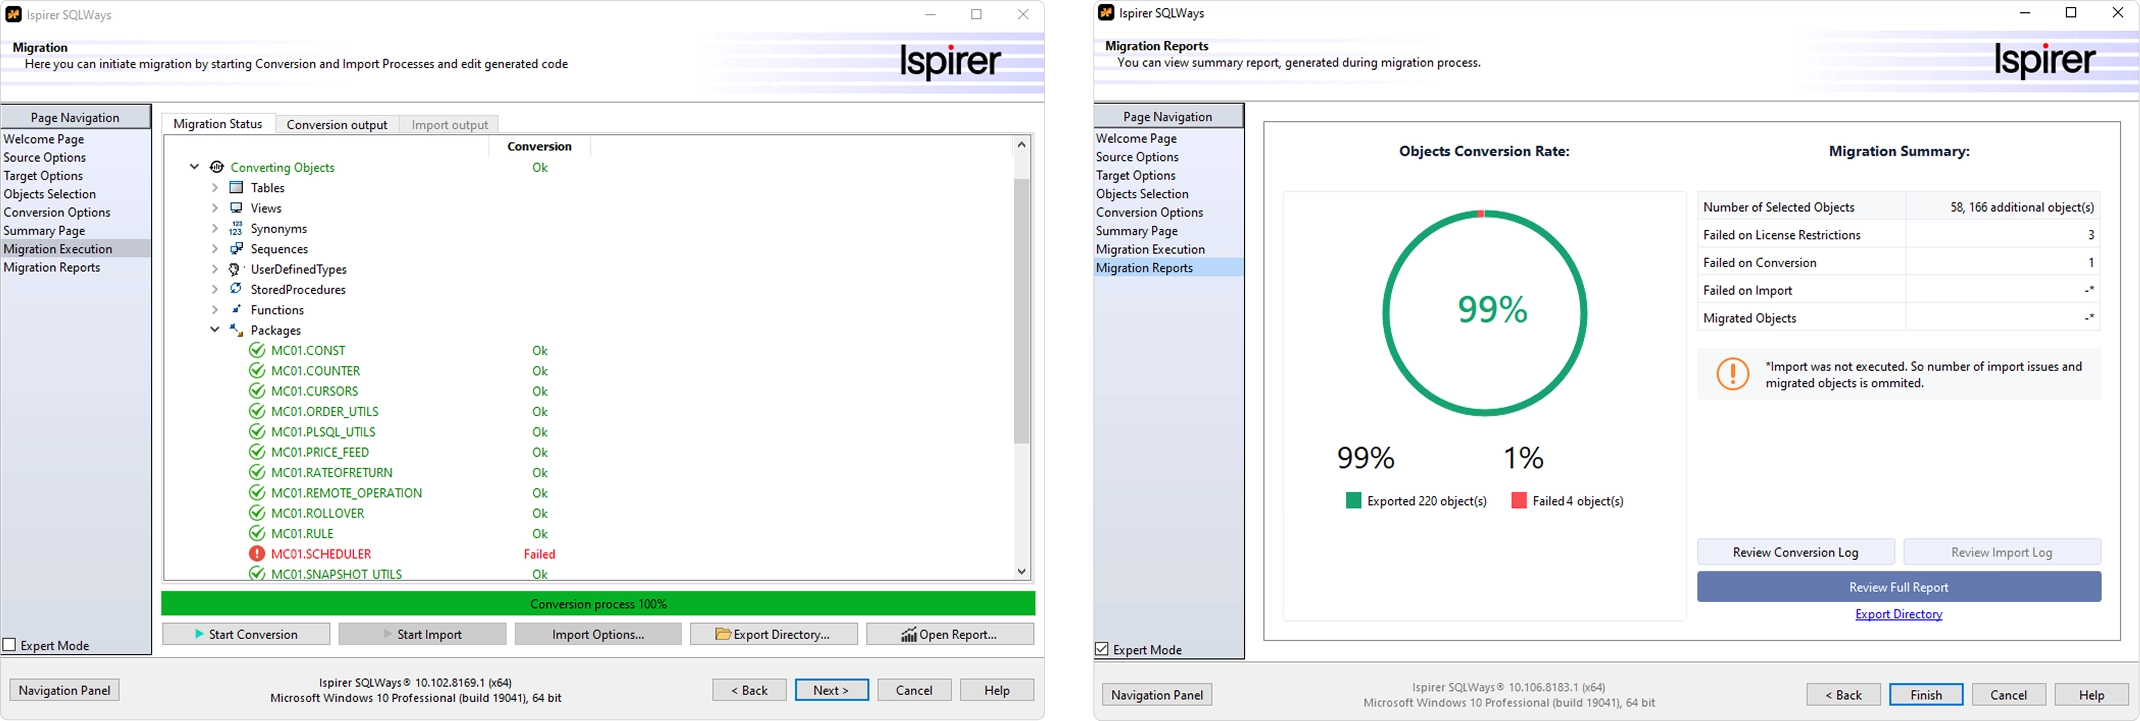Click green check icon beside MC01.ORDER_UTILS
The image size is (2140, 721).
(x=257, y=411)
